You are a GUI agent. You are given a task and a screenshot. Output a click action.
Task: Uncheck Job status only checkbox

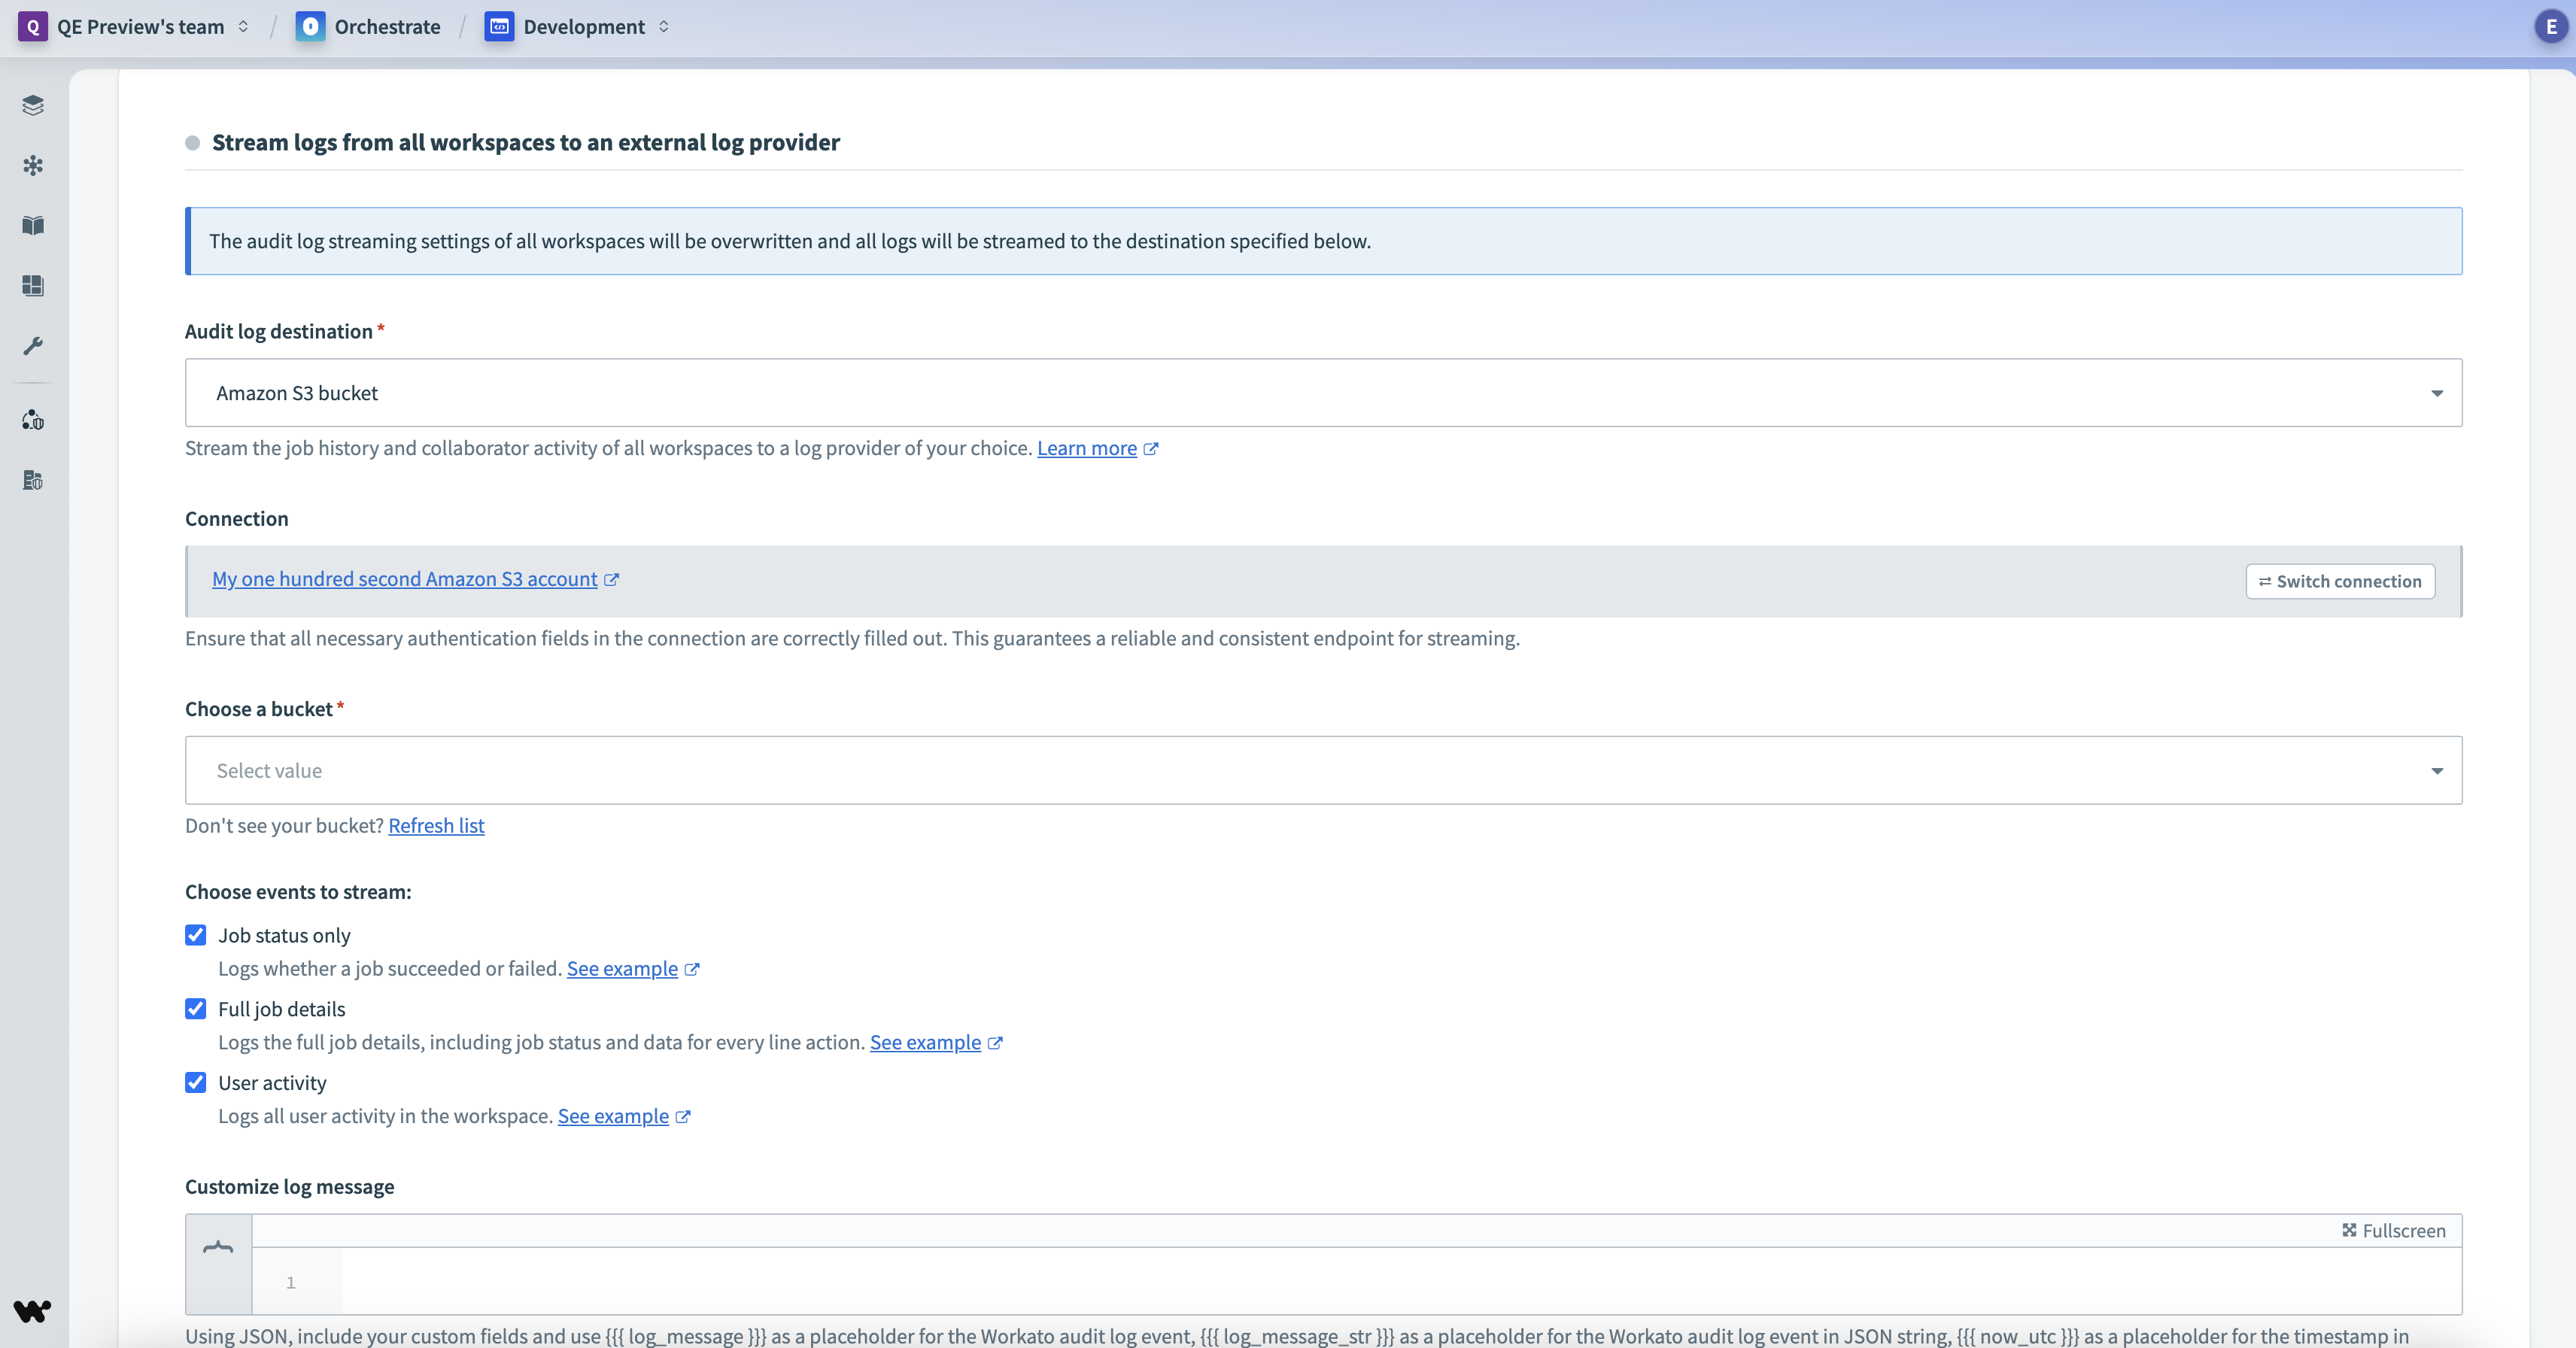[195, 935]
